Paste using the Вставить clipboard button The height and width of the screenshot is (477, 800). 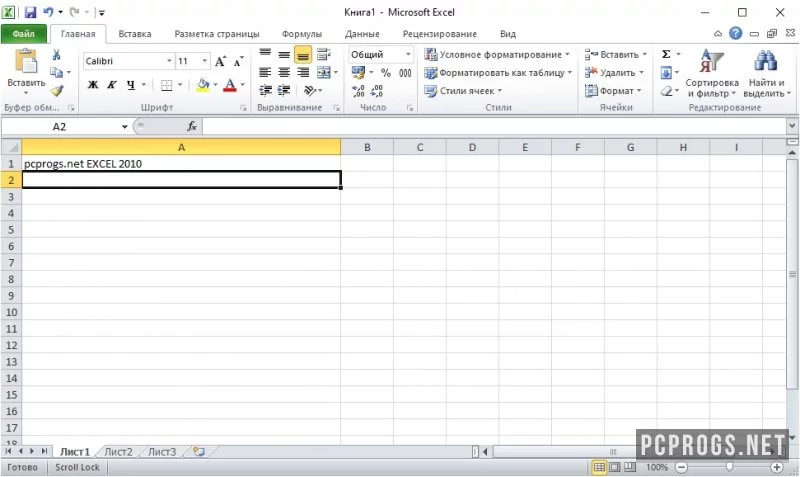coord(26,71)
